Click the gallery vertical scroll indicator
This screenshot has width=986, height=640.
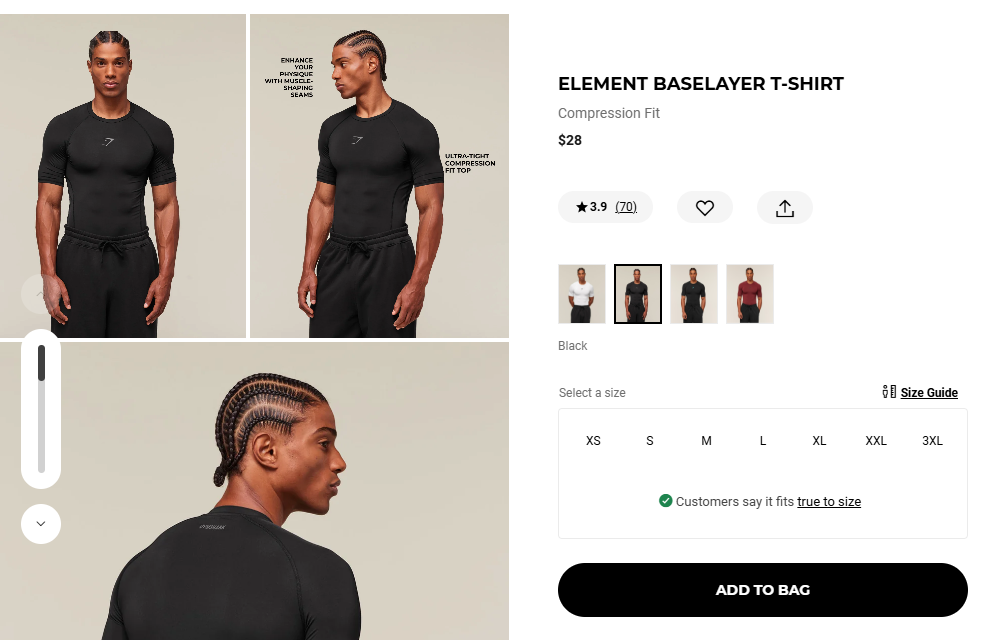coord(41,409)
